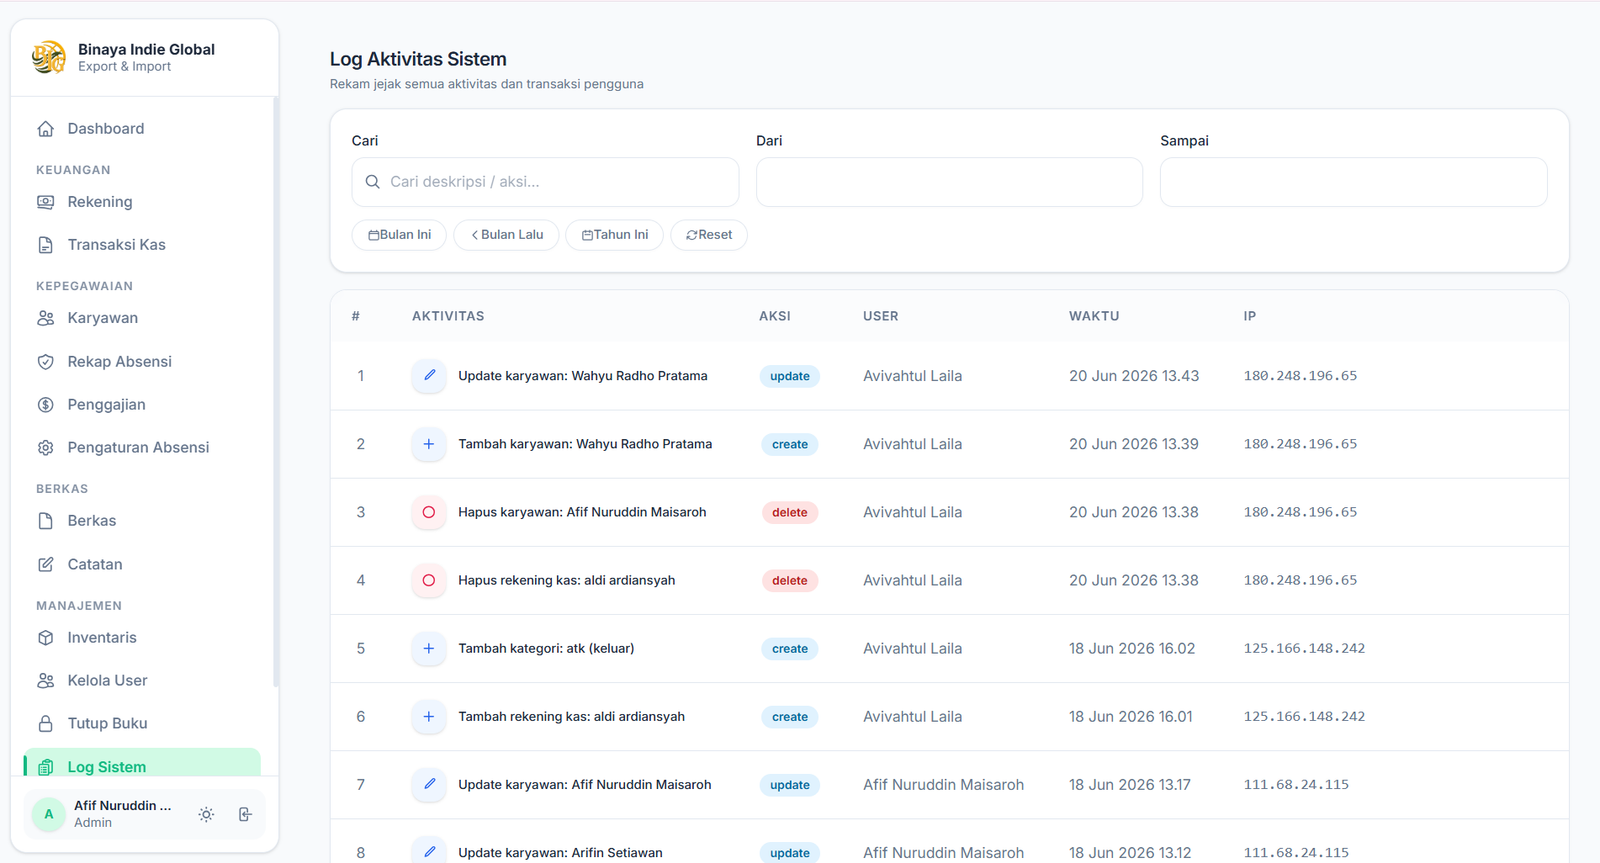This screenshot has width=1600, height=863.
Task: Click the Penggajian dollar icon
Action: point(45,405)
